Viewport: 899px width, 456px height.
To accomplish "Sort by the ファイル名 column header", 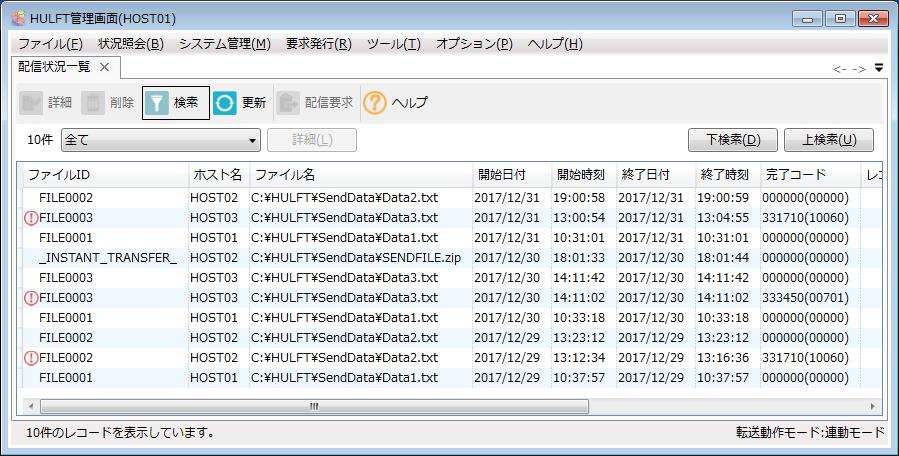I will point(361,175).
